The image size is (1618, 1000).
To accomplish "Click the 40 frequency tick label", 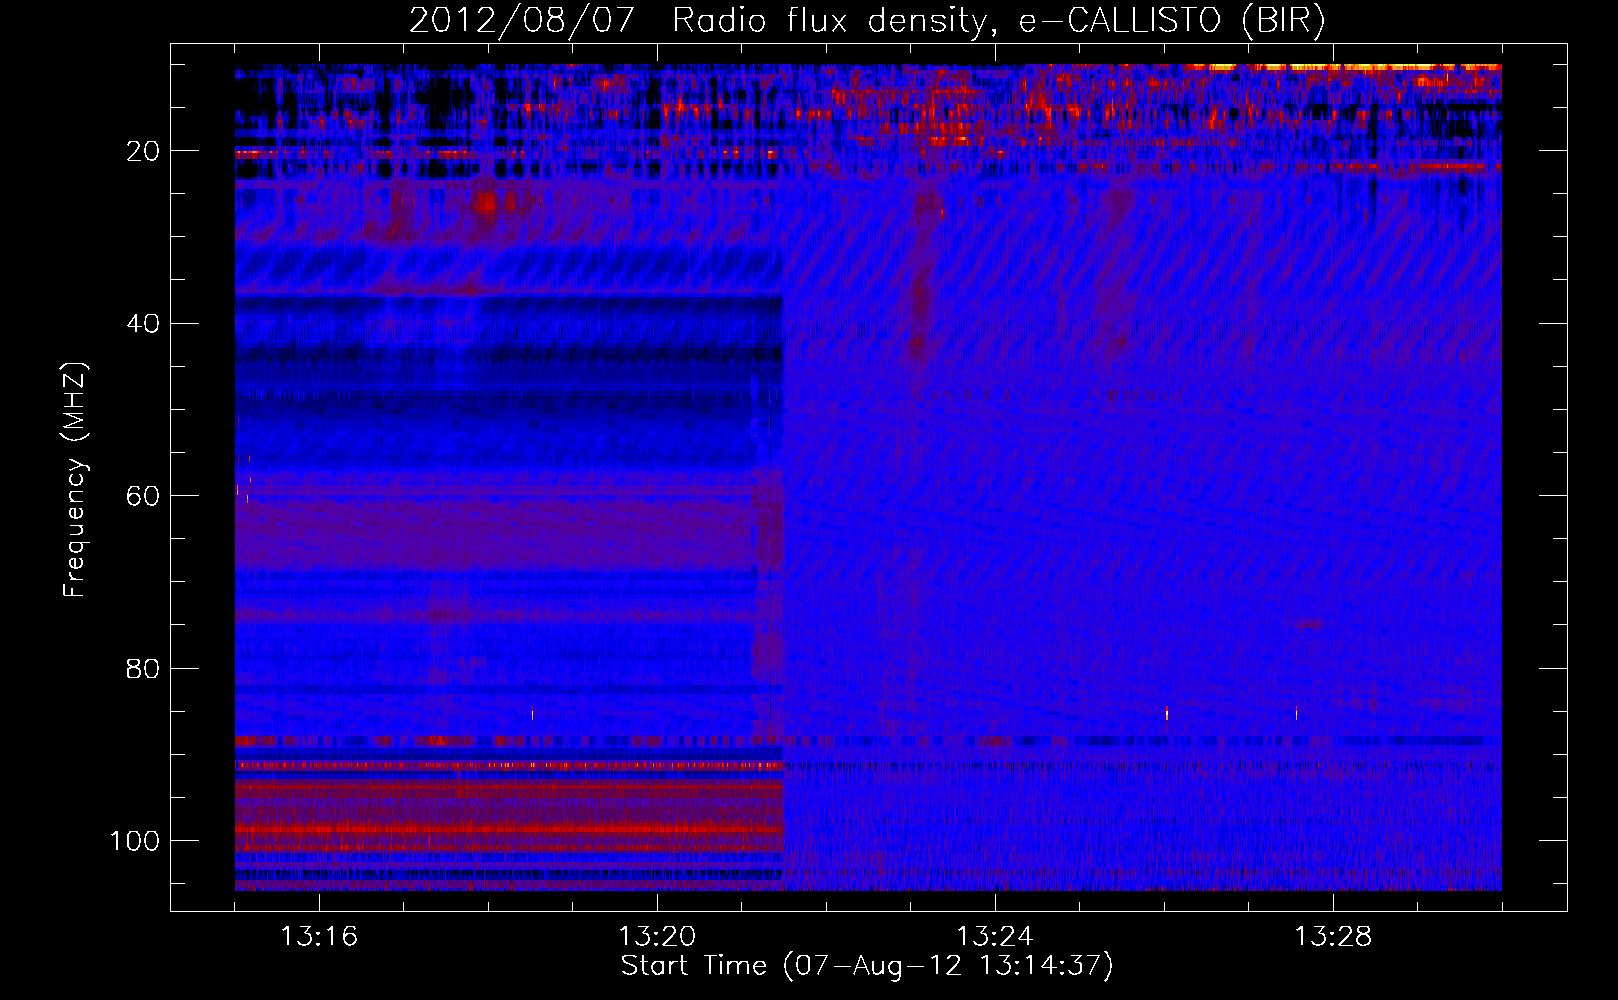I will (144, 324).
